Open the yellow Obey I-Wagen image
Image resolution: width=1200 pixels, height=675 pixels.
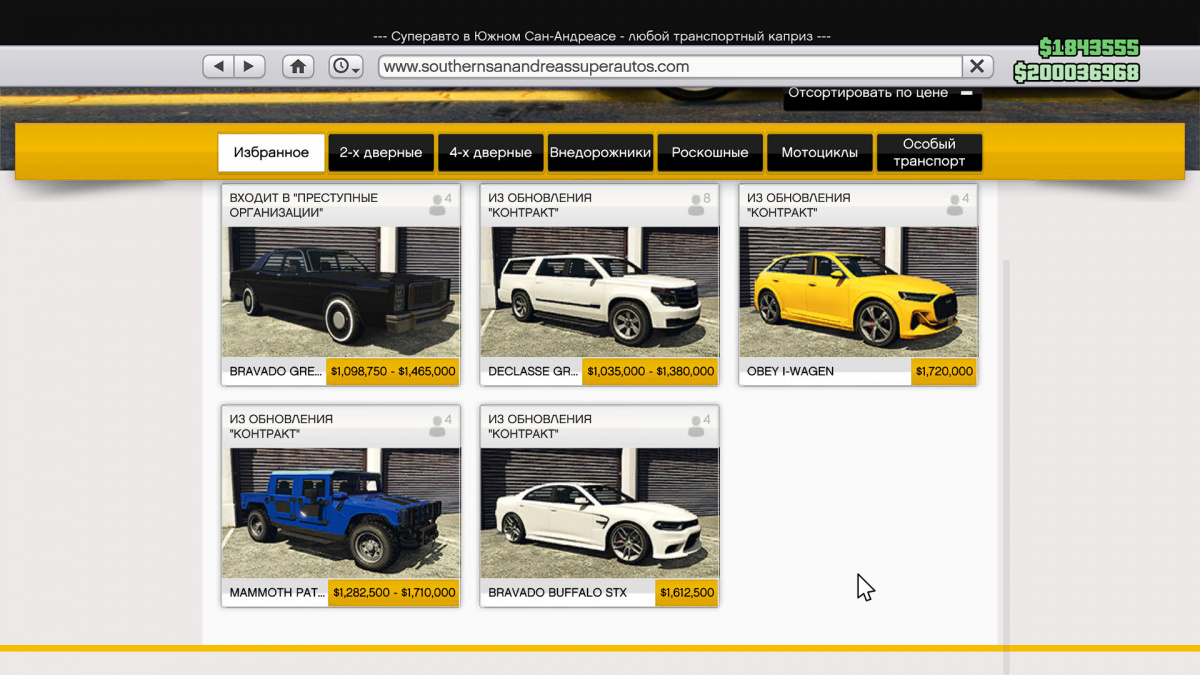pyautogui.click(x=858, y=291)
